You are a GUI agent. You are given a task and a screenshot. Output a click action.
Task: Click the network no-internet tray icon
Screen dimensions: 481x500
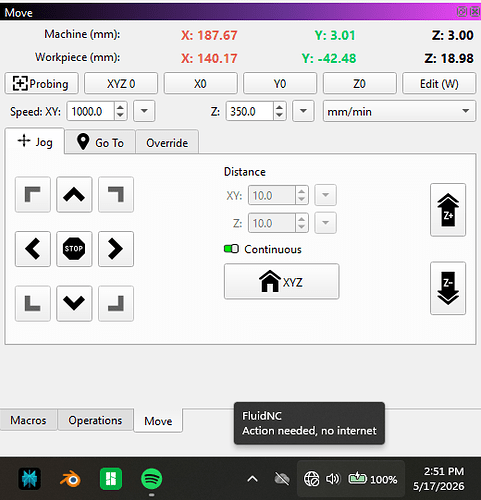[x=311, y=479]
